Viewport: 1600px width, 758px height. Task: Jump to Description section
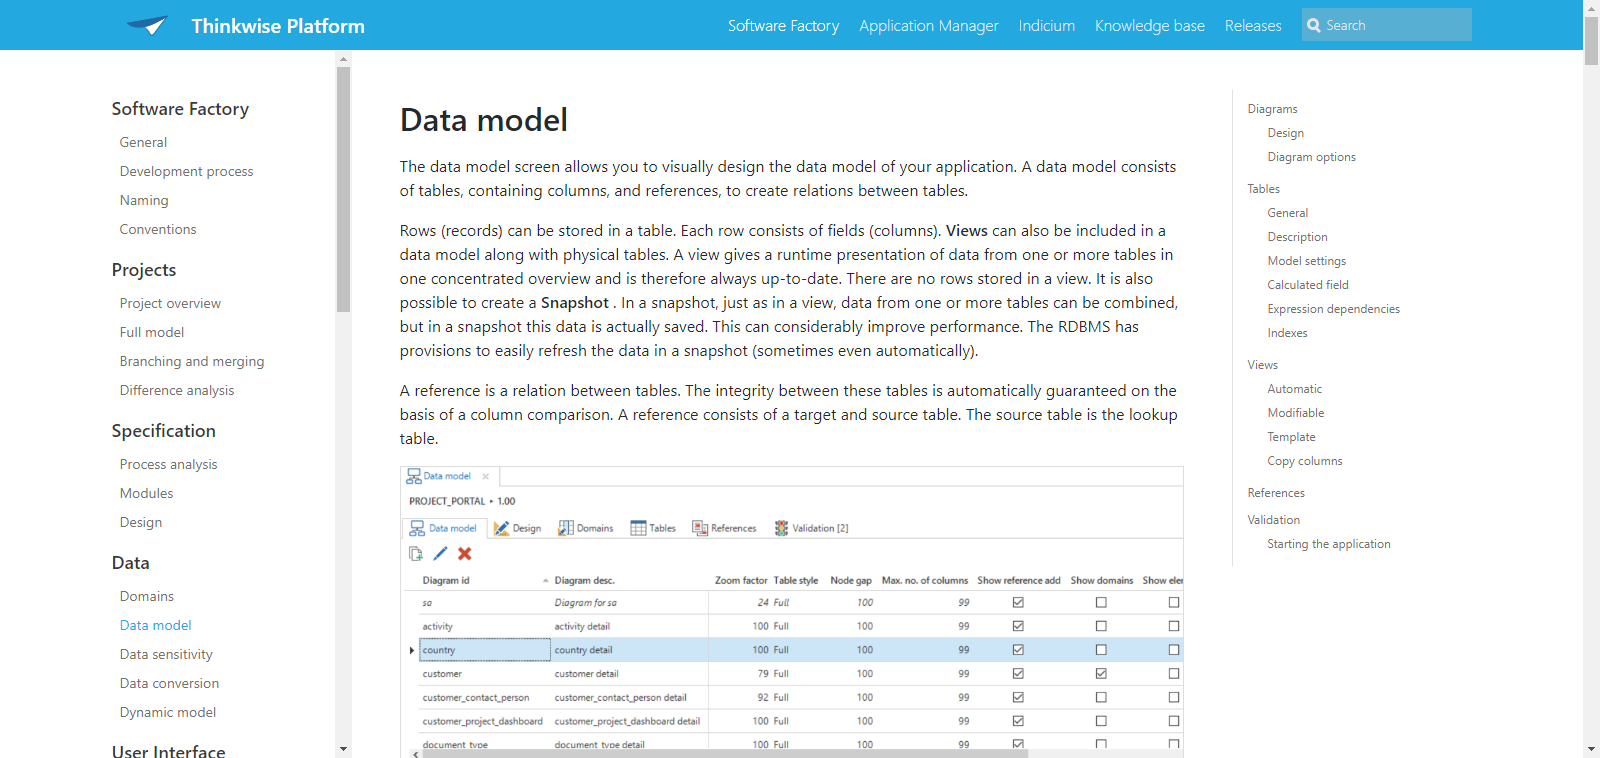(1297, 237)
